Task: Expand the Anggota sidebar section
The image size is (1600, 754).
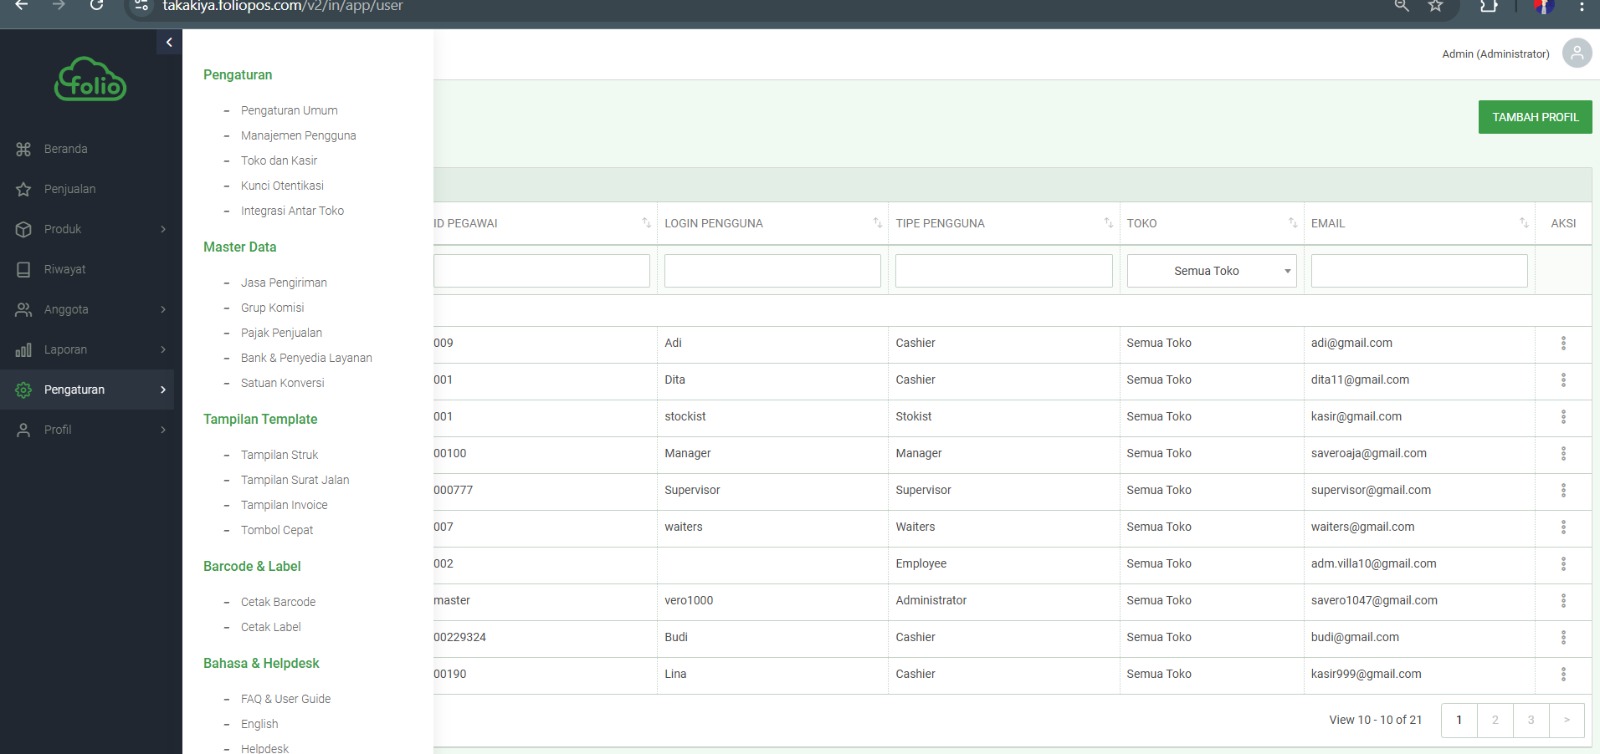Action: (163, 310)
